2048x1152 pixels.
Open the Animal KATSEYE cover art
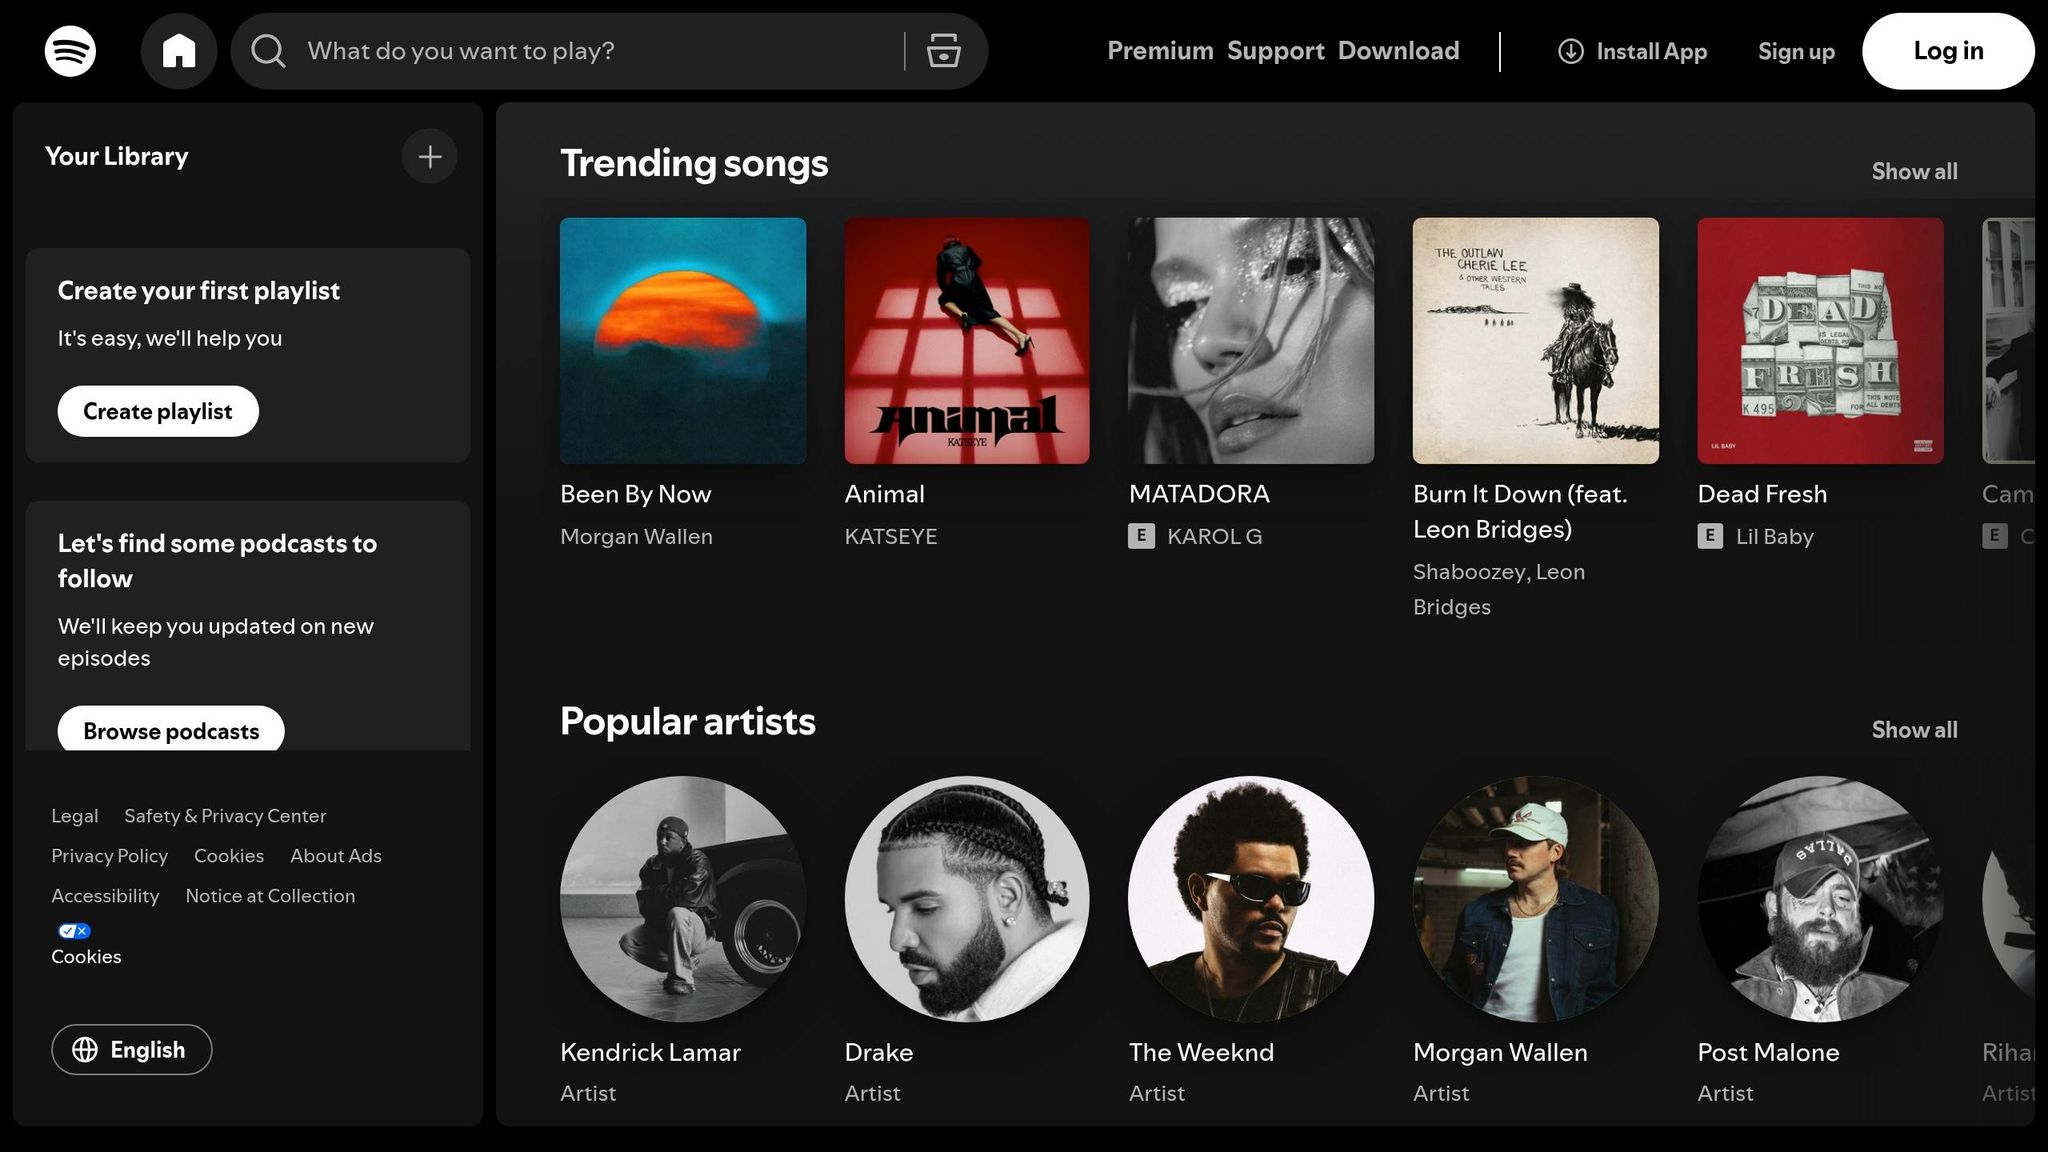pyautogui.click(x=967, y=341)
